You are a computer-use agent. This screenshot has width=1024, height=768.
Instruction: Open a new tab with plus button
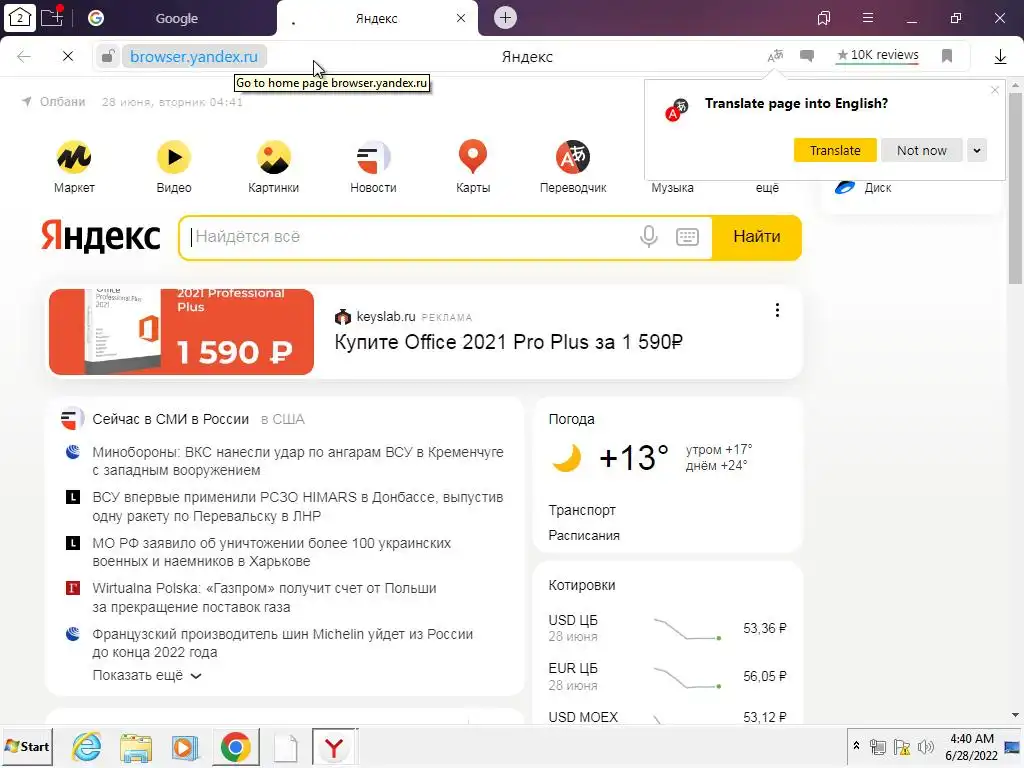coord(505,18)
